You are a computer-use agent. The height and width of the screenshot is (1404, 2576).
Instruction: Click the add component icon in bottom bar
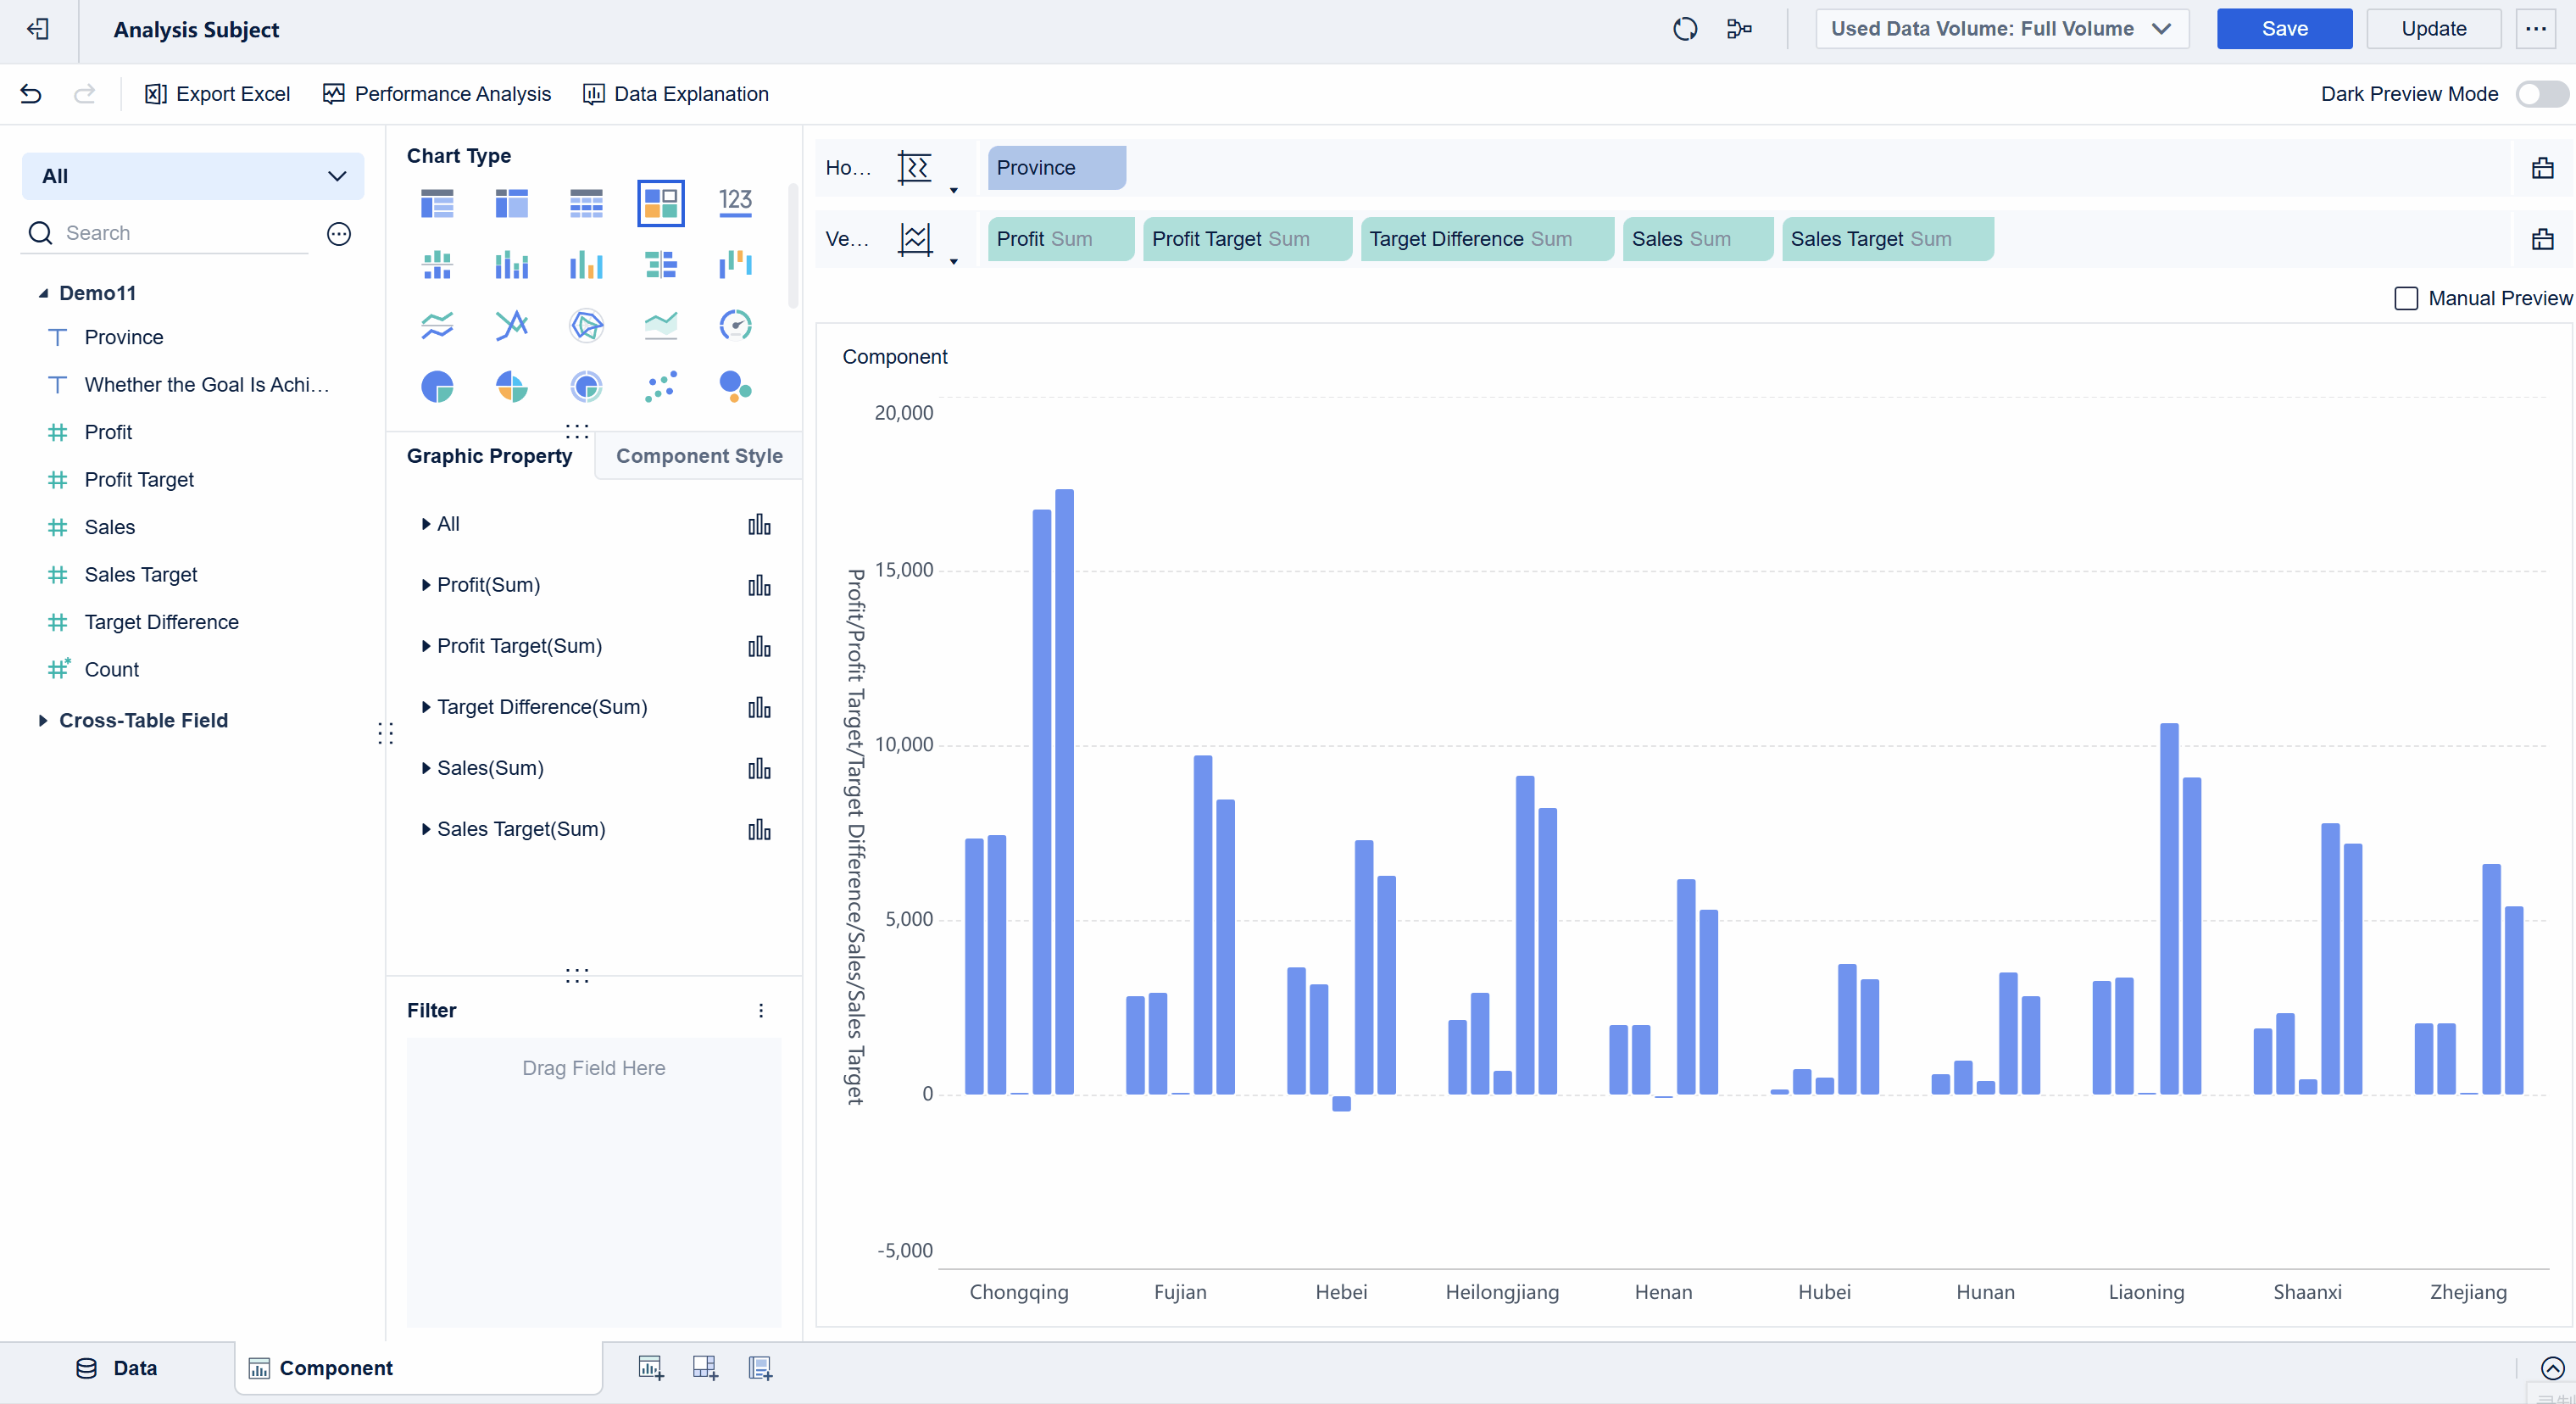click(651, 1368)
